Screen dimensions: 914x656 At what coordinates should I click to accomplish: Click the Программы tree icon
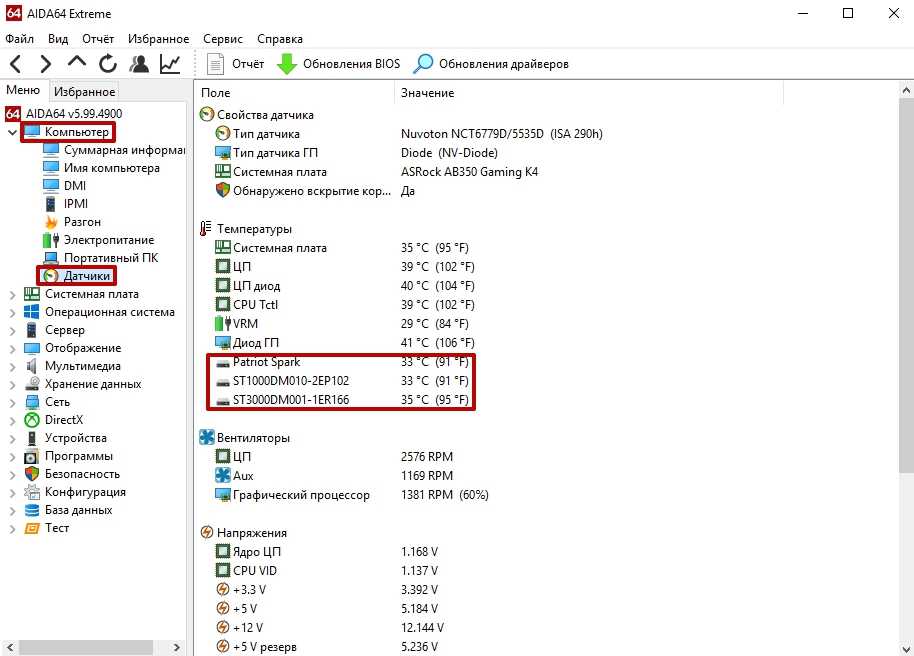tap(32, 456)
